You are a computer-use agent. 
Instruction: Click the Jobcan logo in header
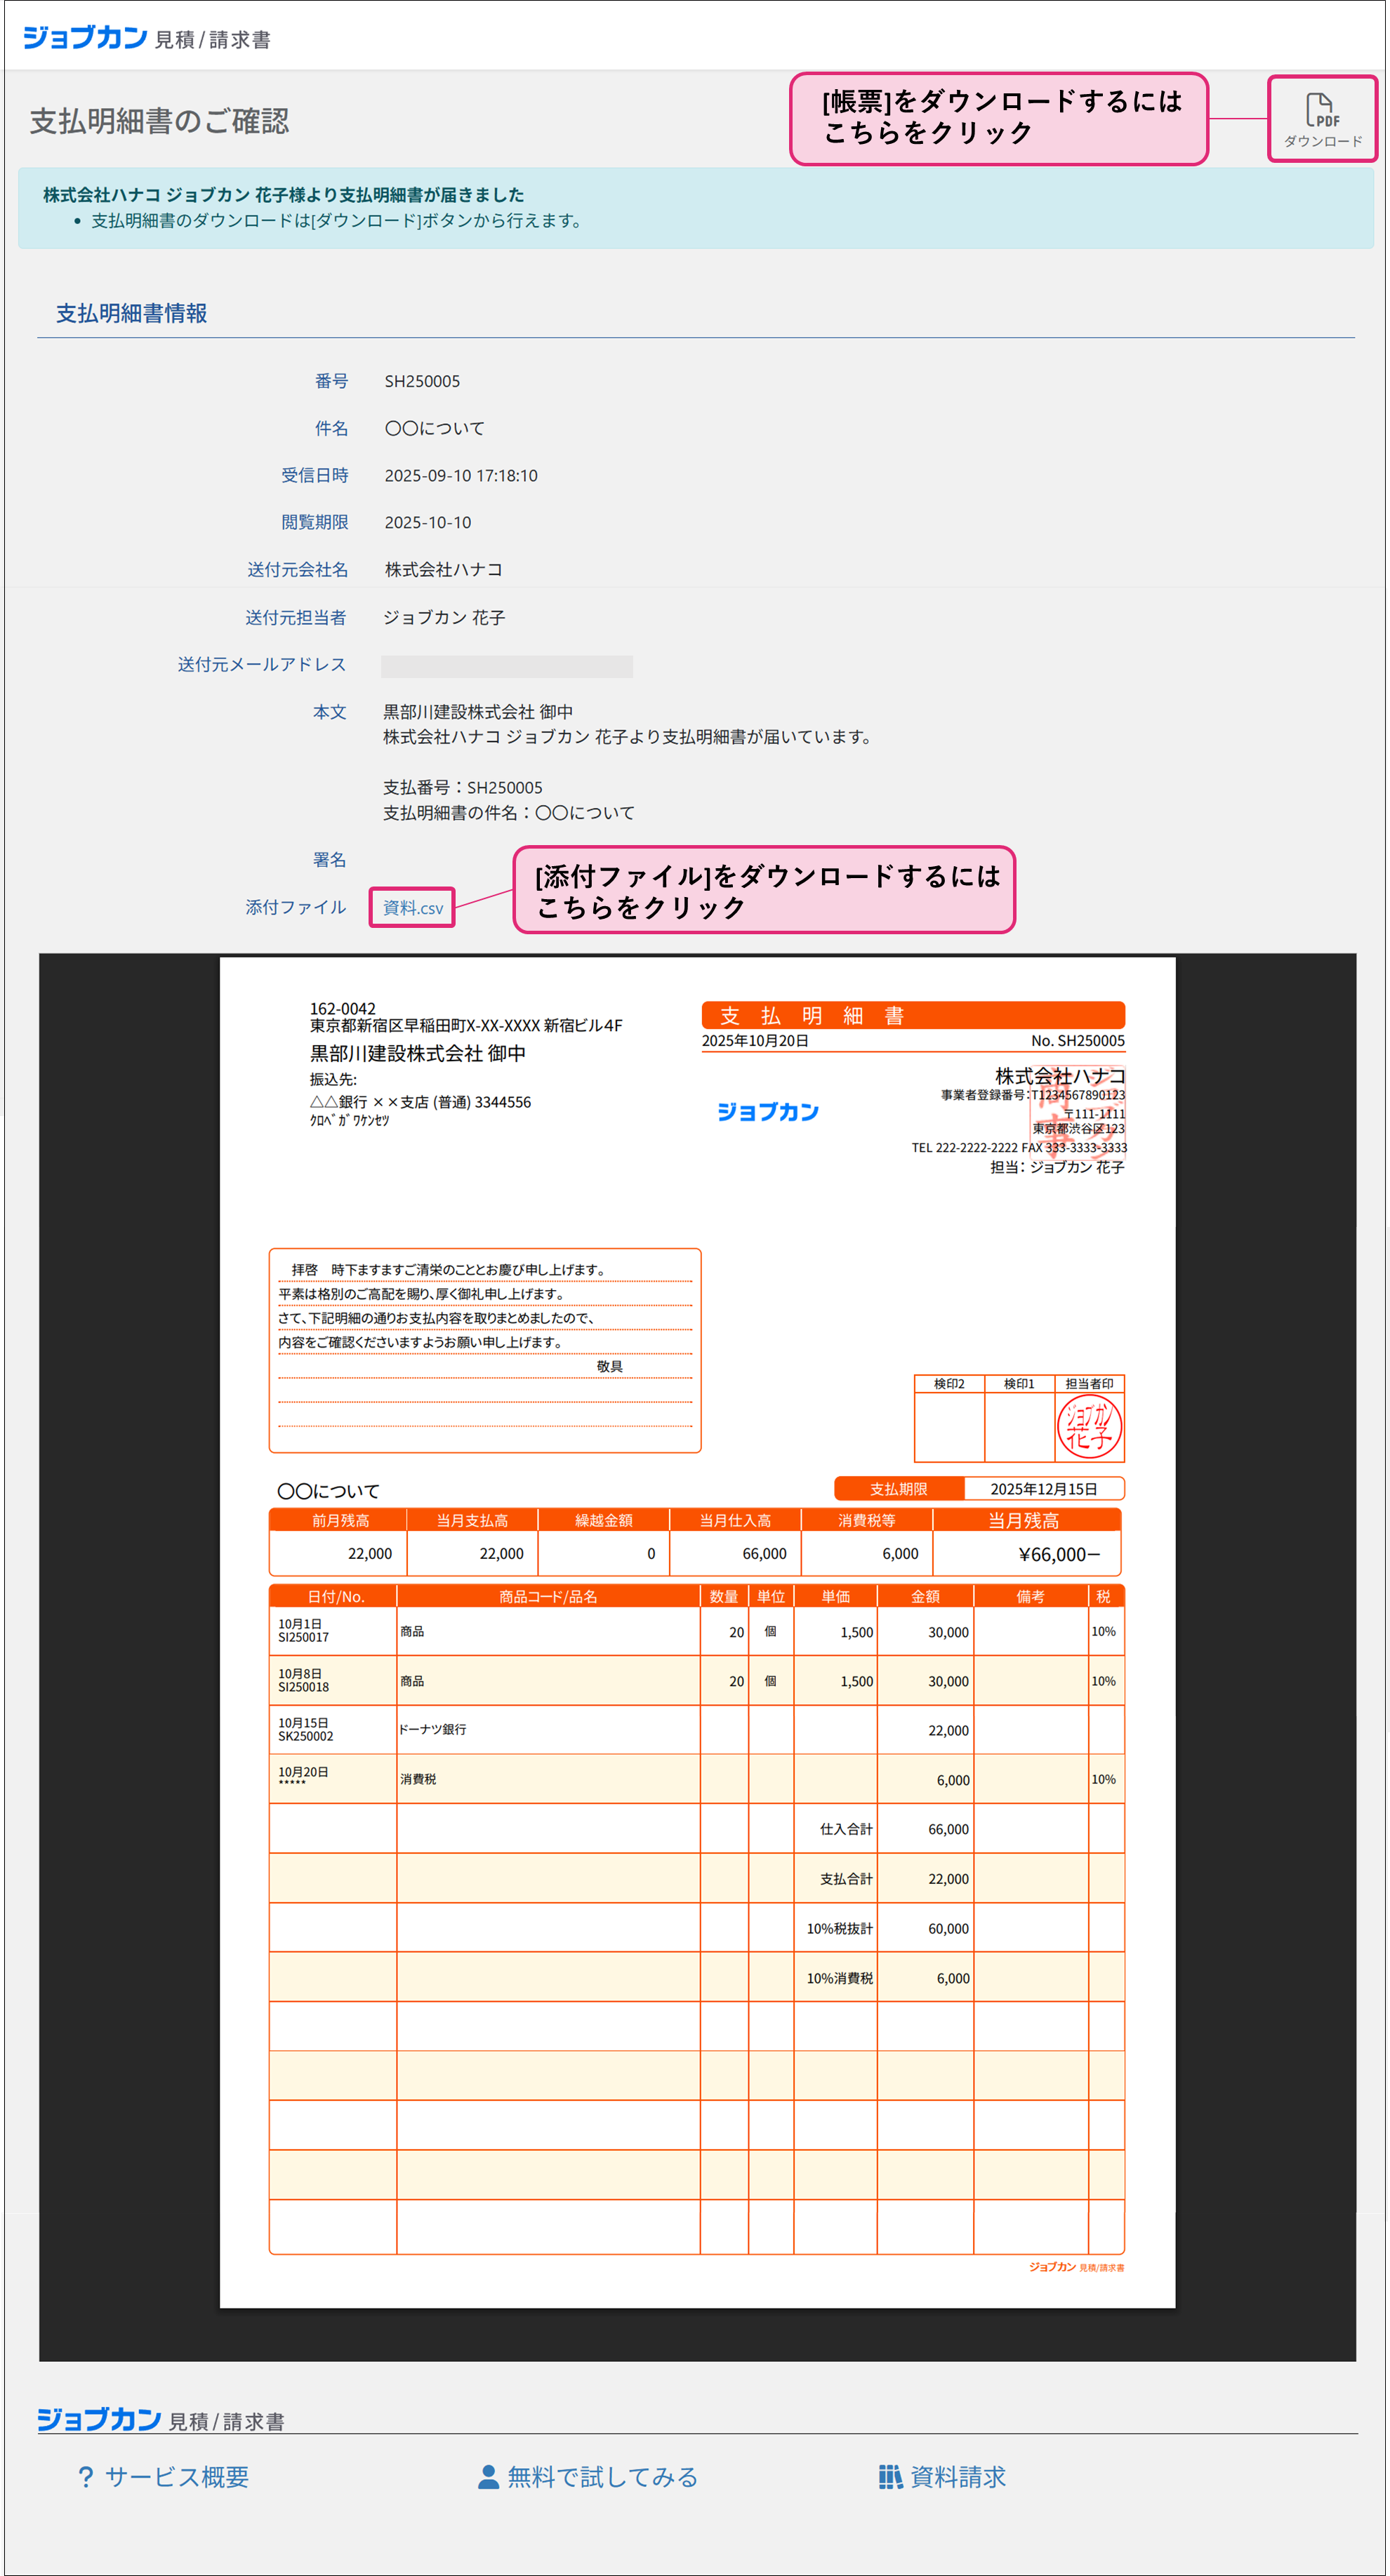tap(85, 38)
